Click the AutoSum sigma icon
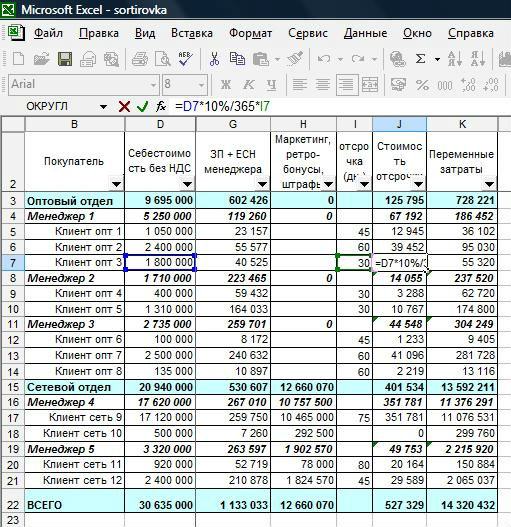The image size is (511, 527). 420,59
